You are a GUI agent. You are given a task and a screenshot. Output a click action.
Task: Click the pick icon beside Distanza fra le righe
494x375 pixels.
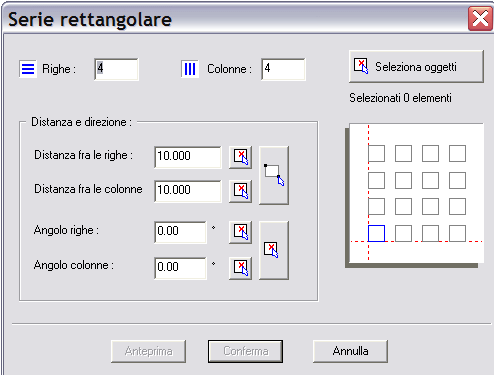point(240,157)
